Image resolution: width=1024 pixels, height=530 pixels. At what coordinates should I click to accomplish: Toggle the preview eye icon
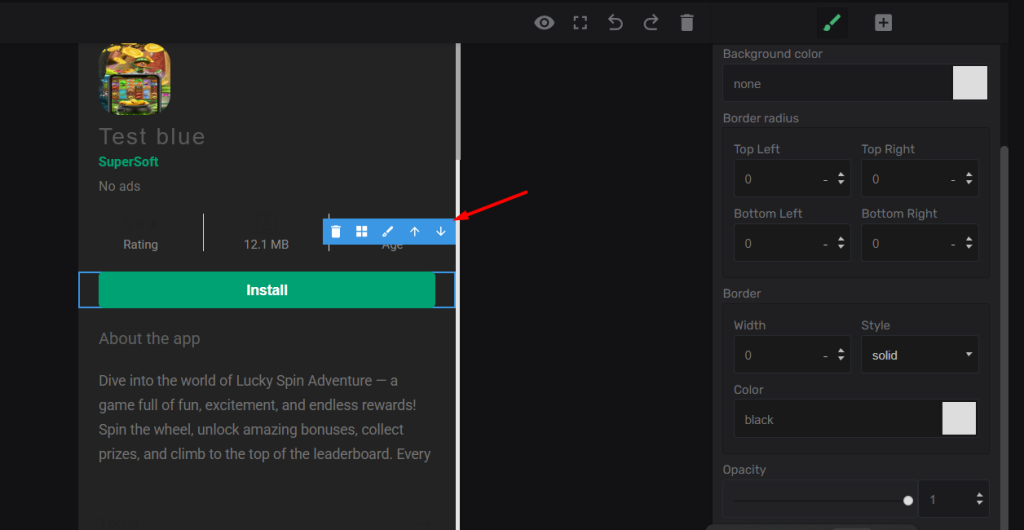tap(544, 23)
